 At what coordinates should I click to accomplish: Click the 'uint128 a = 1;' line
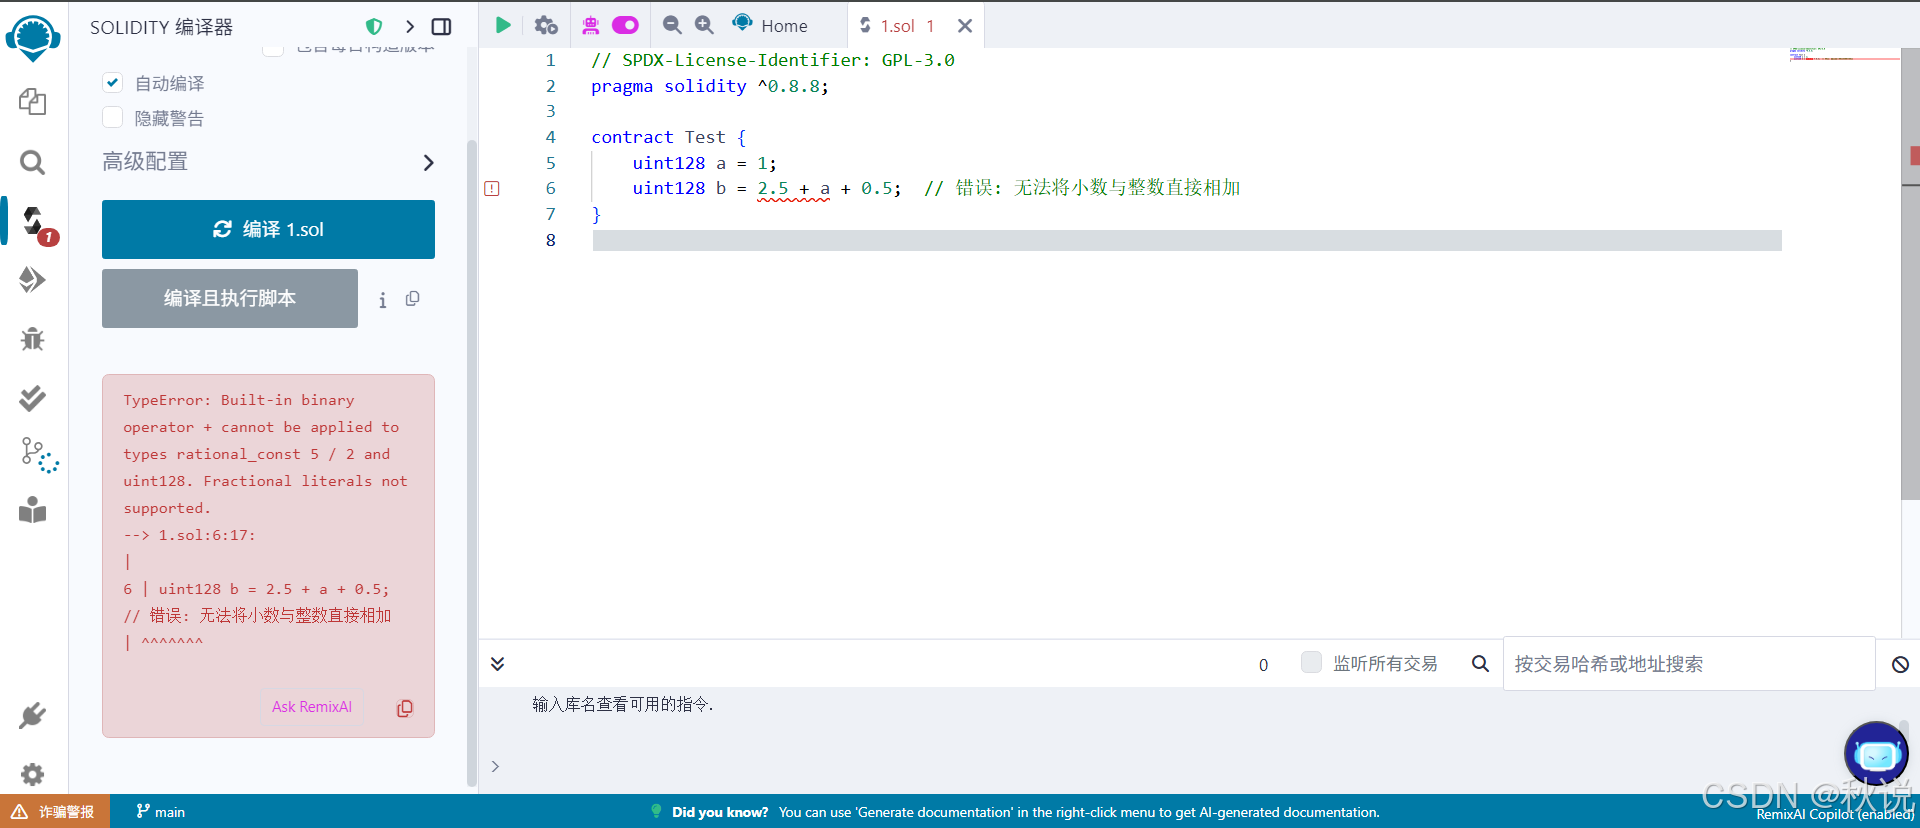pos(704,163)
